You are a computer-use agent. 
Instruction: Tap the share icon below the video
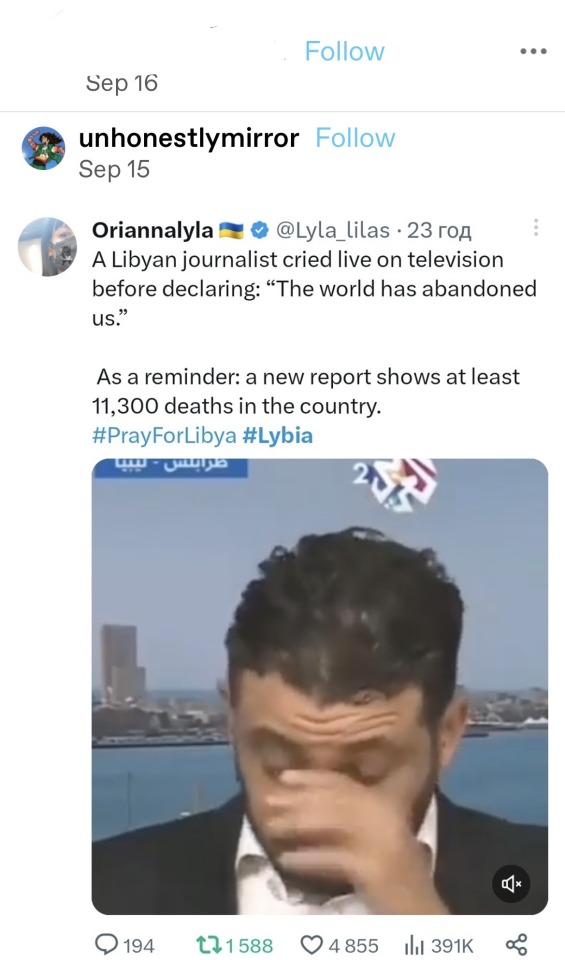click(517, 944)
